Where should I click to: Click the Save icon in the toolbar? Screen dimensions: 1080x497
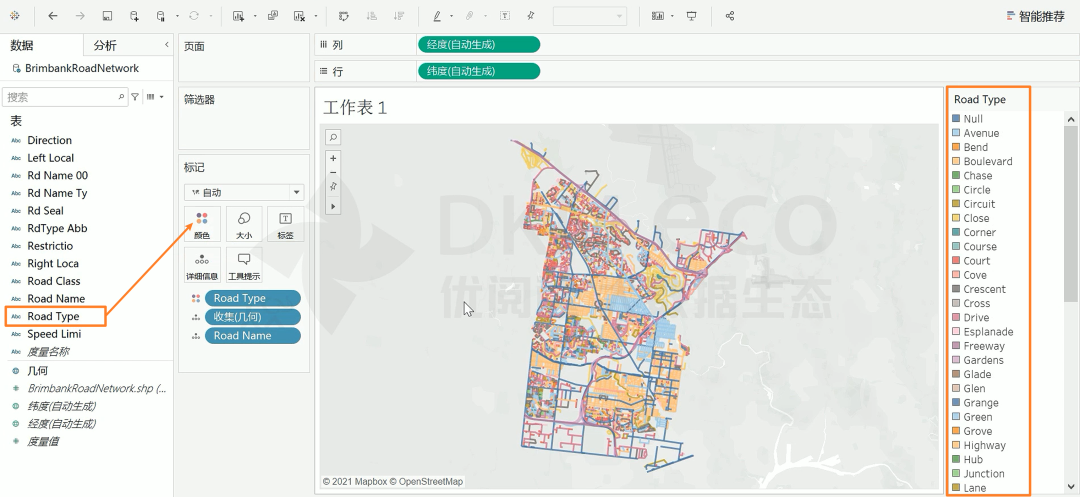[107, 17]
